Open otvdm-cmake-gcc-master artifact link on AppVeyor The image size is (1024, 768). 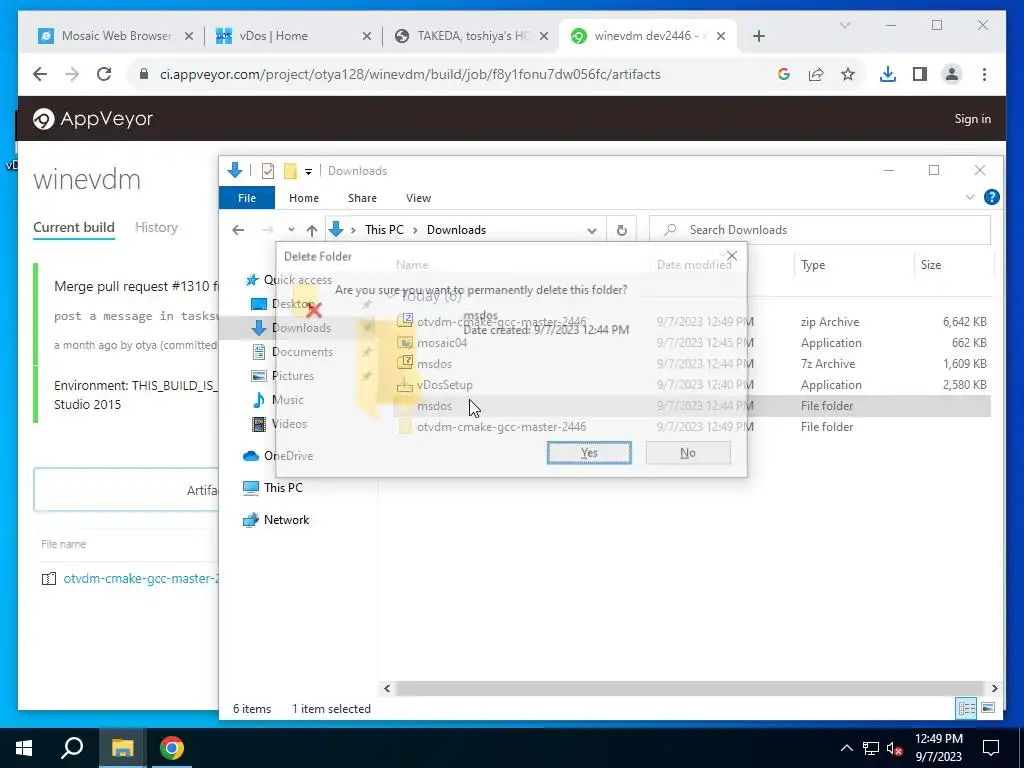140,578
